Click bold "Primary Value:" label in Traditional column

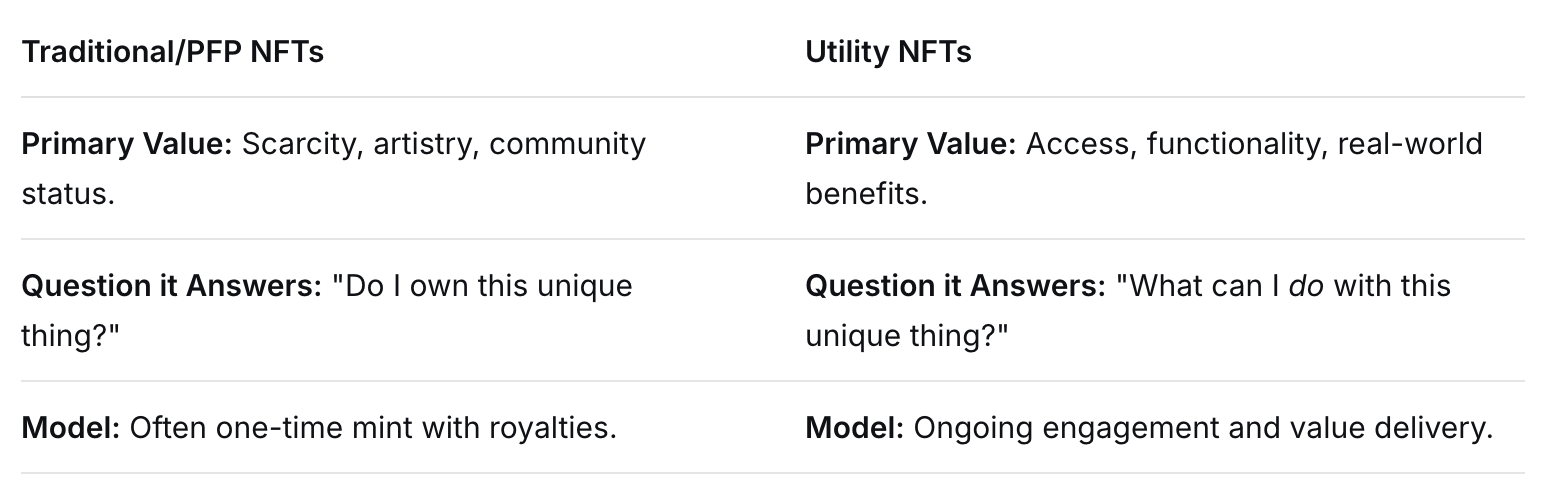(x=127, y=144)
